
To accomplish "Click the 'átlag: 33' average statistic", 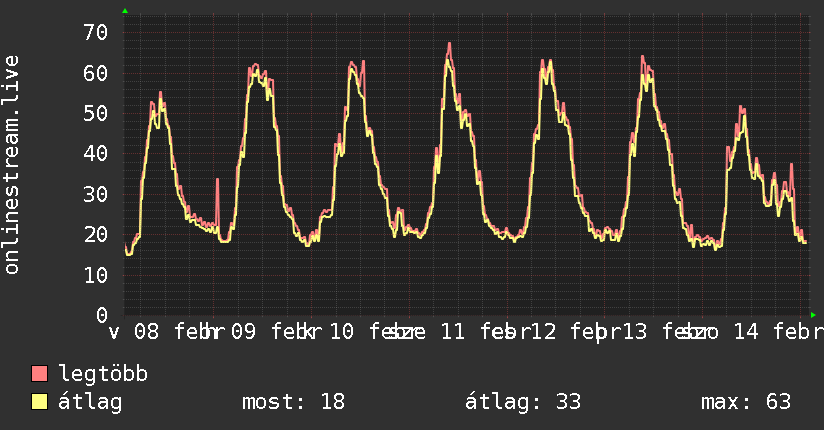I will pos(523,402).
